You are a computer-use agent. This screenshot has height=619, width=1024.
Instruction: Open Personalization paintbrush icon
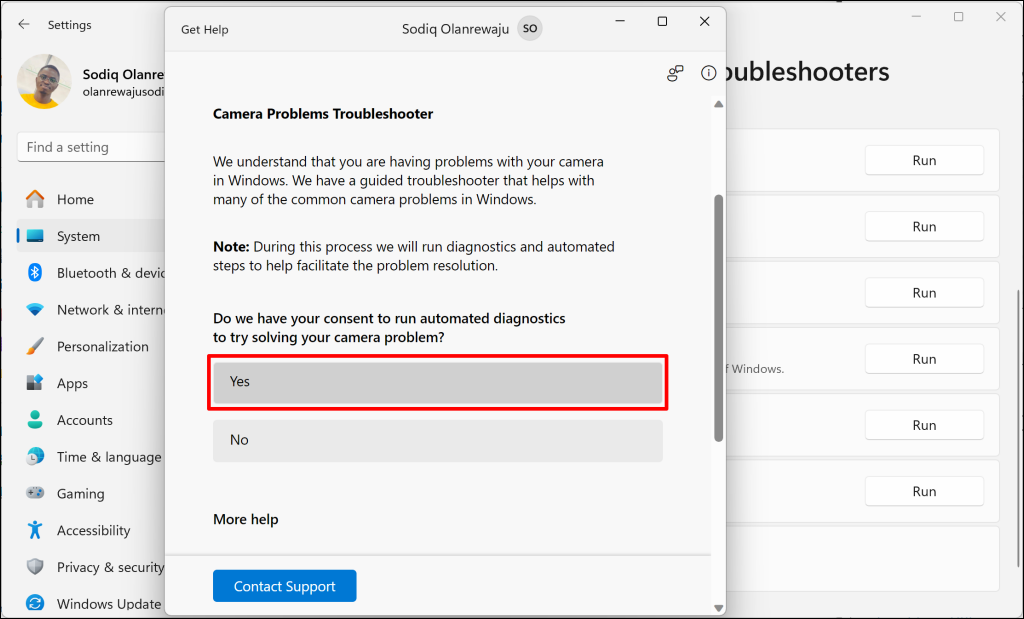[x=35, y=347]
